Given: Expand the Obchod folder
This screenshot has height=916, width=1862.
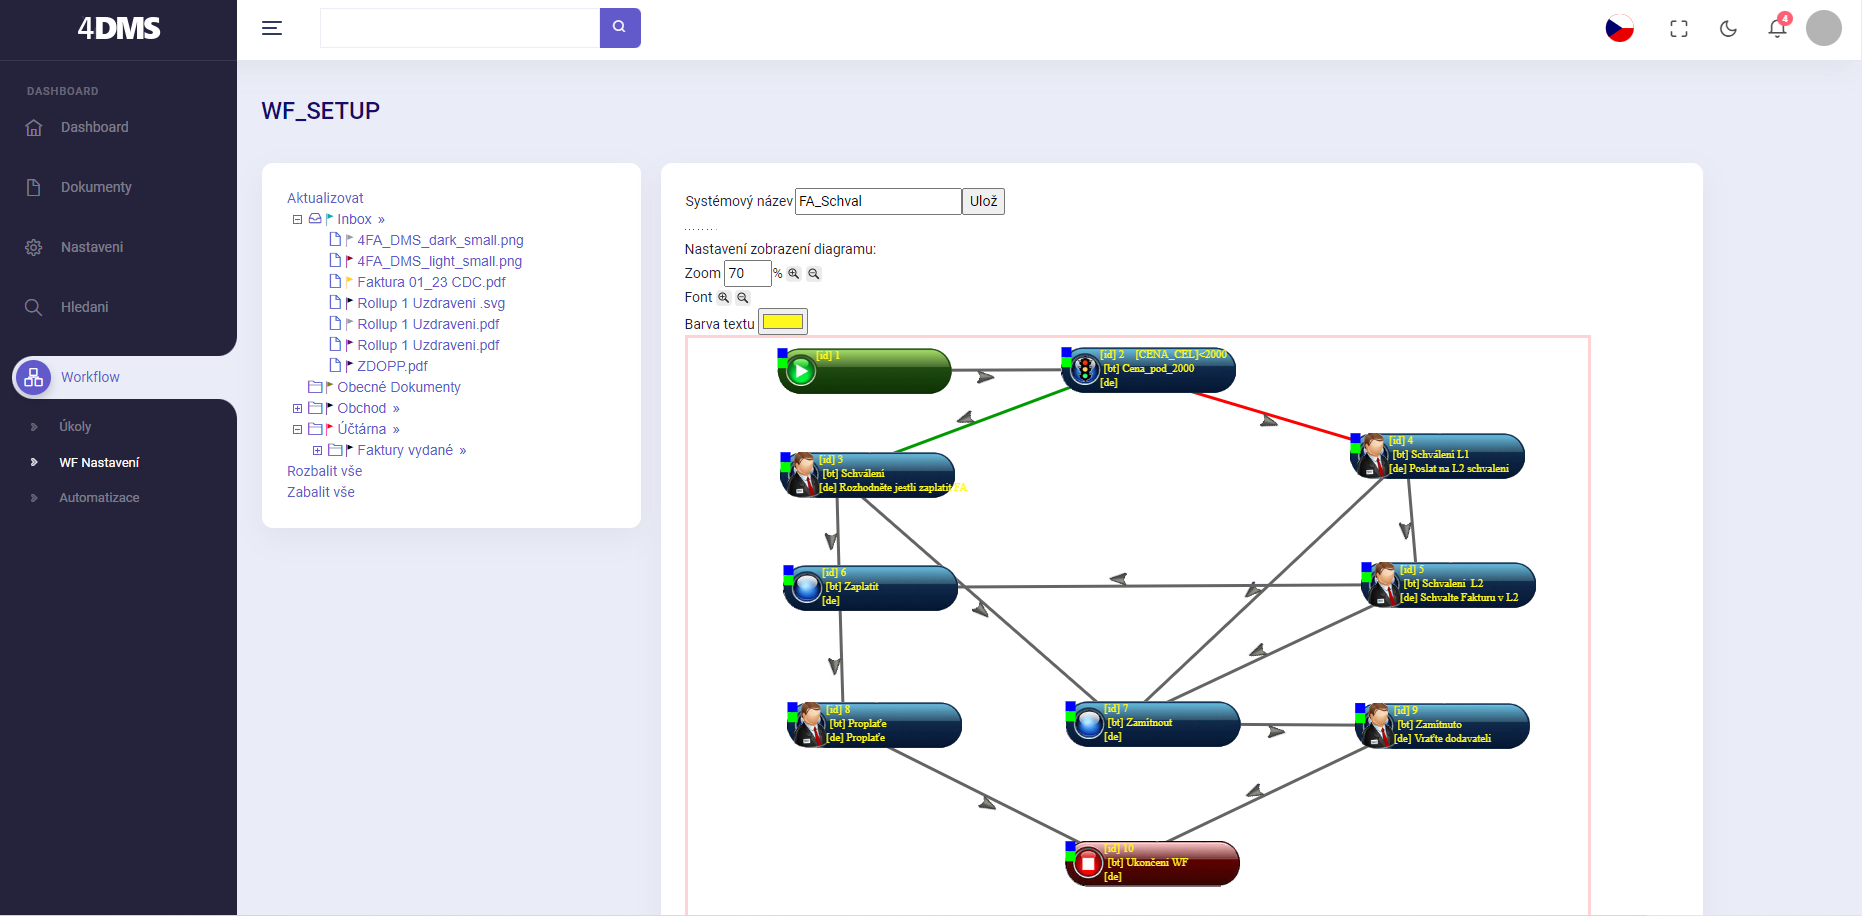Looking at the screenshot, I should click(297, 409).
